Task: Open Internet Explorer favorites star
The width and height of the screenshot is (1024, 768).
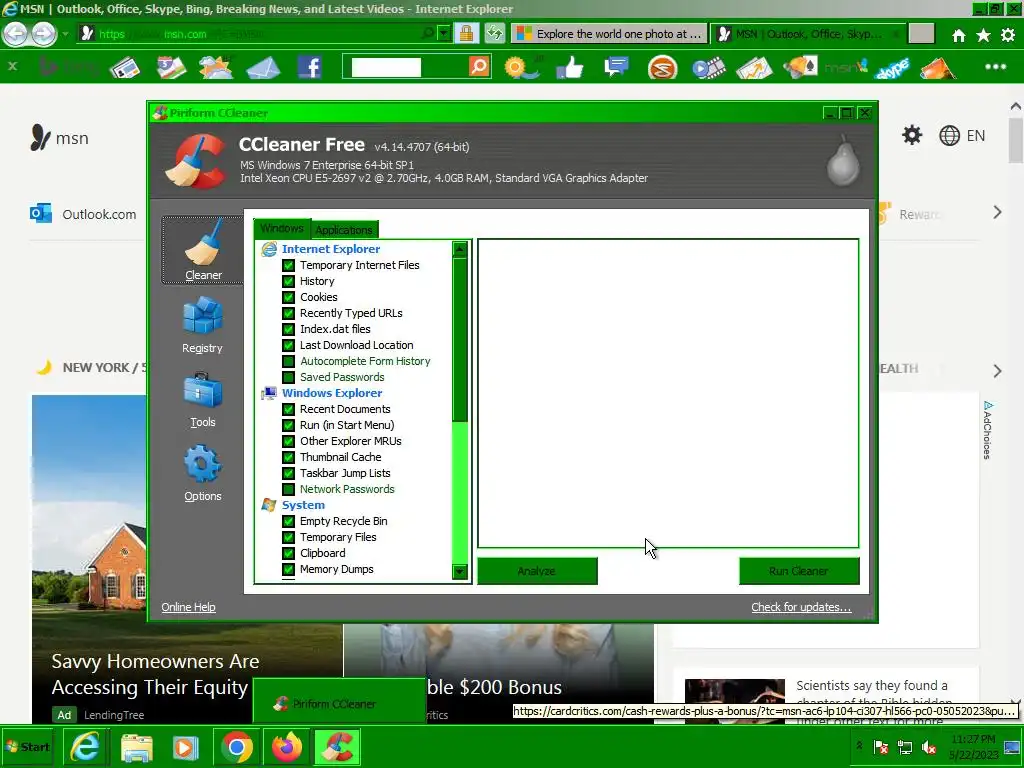Action: 984,35
